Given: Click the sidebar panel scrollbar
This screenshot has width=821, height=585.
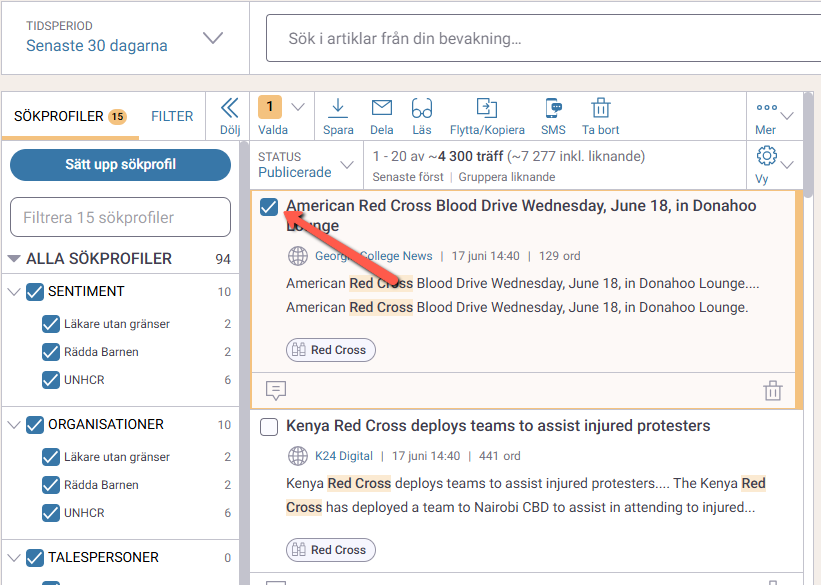Looking at the screenshot, I should 243,361.
